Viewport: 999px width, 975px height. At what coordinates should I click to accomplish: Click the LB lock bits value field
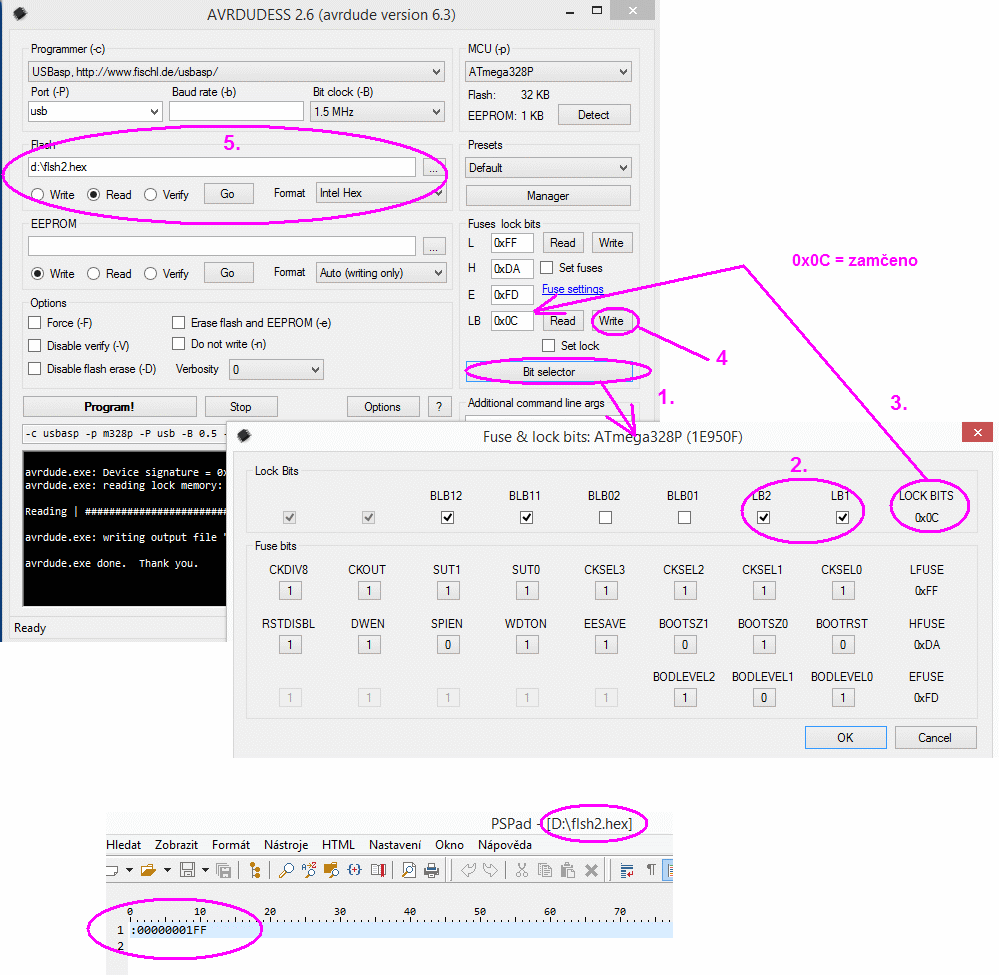tap(512, 321)
